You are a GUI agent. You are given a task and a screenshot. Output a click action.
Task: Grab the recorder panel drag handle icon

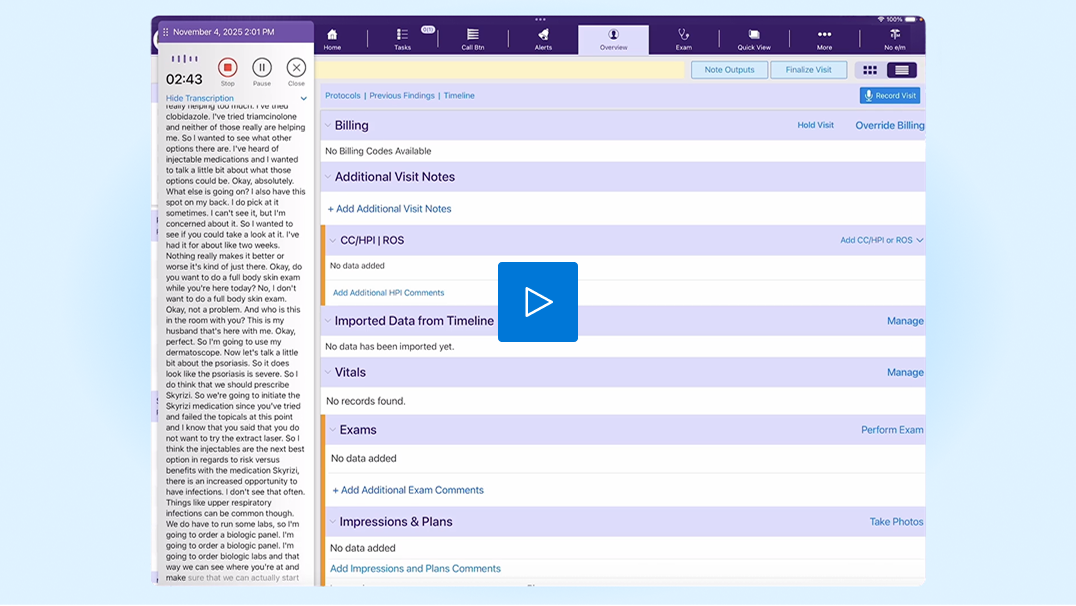click(x=165, y=32)
